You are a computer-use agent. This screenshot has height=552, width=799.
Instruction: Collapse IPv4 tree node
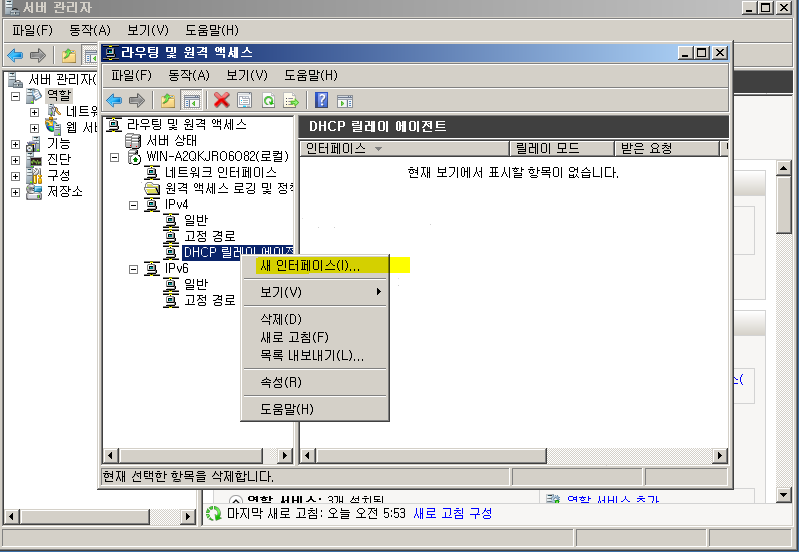(134, 205)
